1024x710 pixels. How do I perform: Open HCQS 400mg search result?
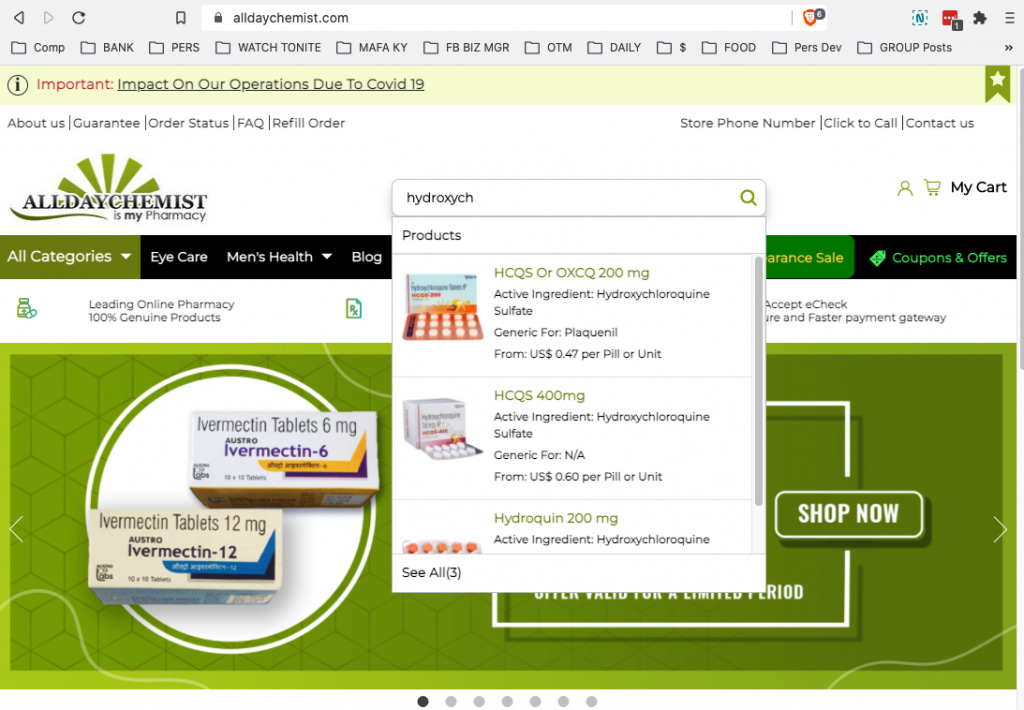coord(539,395)
